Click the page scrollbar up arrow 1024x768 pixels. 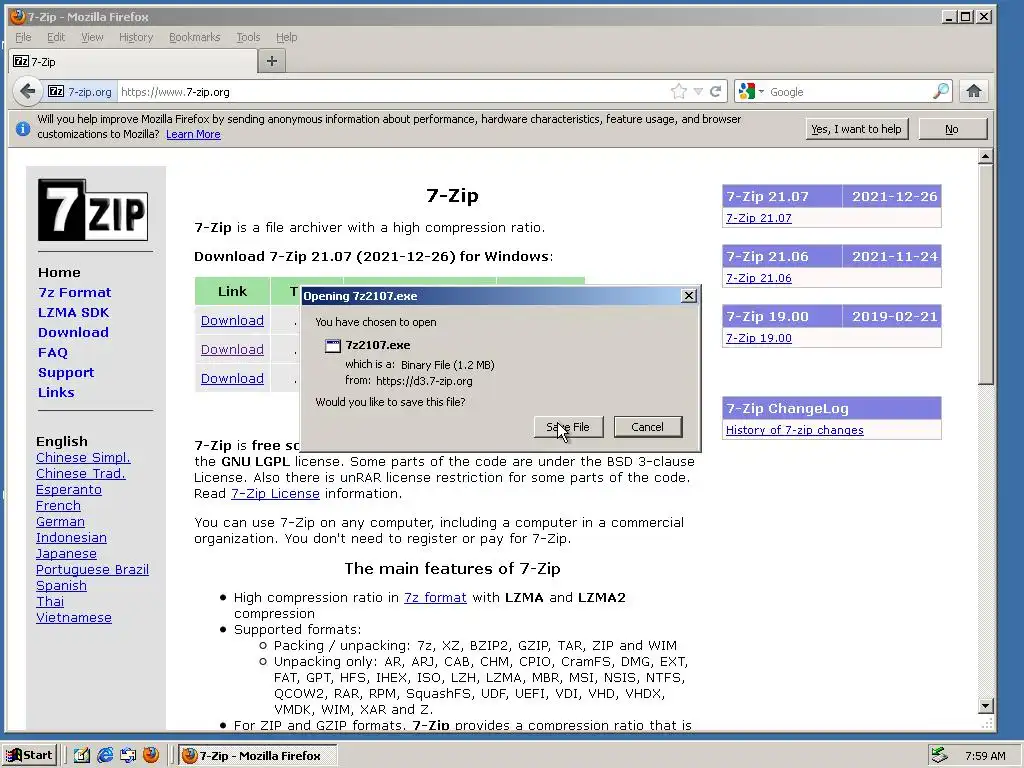[985, 156]
